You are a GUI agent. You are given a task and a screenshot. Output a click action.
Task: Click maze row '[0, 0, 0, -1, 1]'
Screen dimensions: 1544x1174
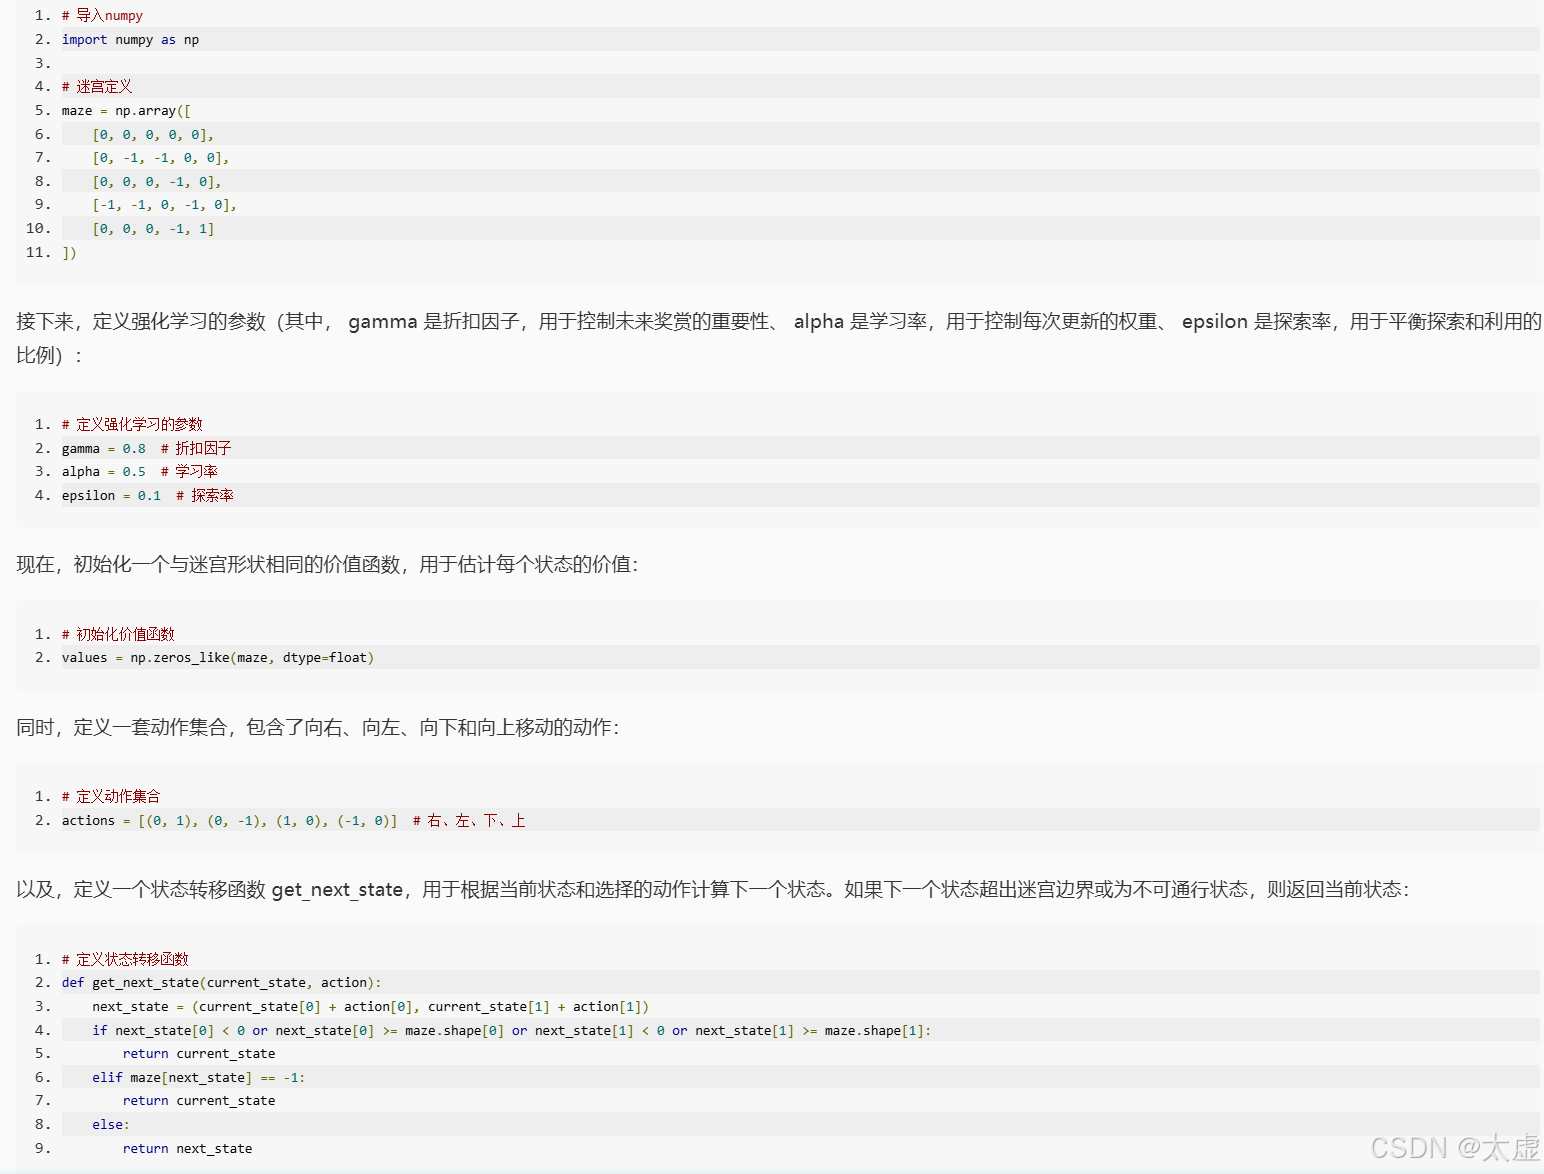pyautogui.click(x=153, y=229)
